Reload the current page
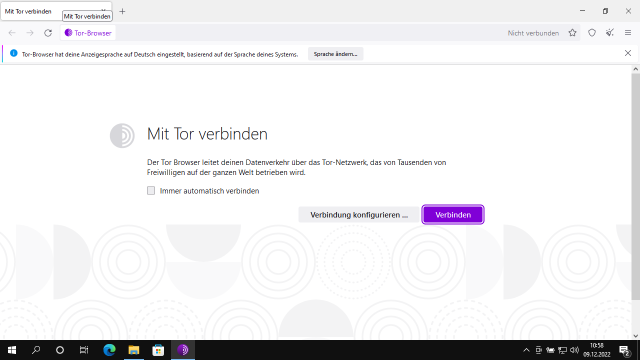 pyautogui.click(x=48, y=33)
